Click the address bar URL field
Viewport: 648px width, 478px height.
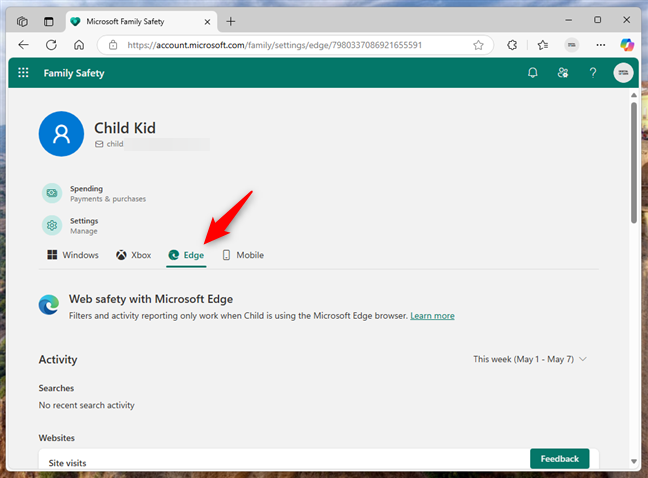[290, 45]
